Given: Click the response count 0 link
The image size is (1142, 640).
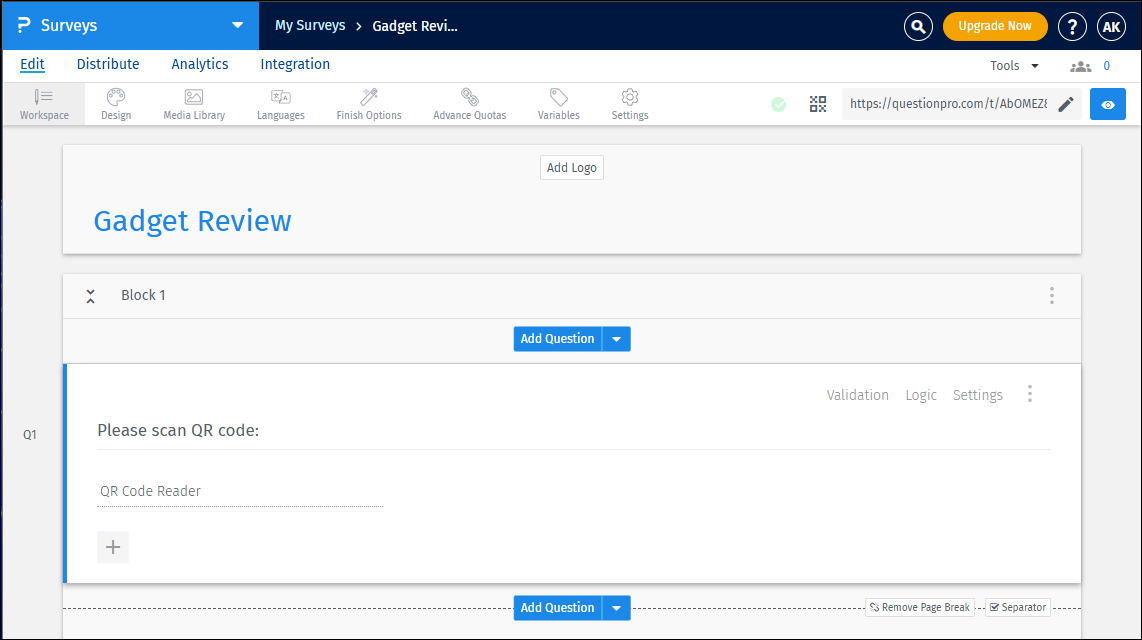Looking at the screenshot, I should click(x=1106, y=66).
